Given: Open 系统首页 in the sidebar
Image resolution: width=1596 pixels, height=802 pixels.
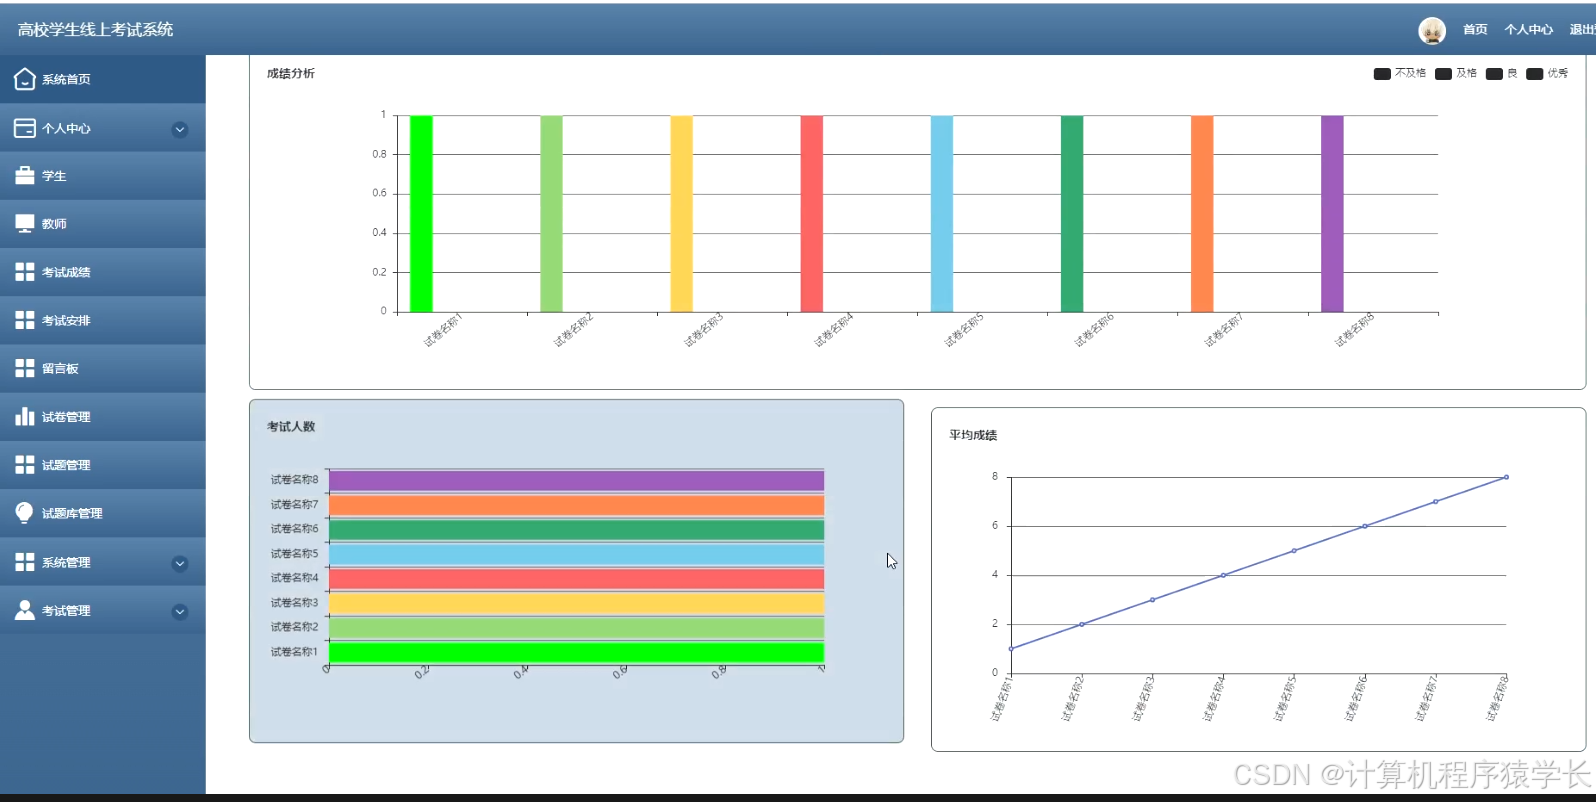Looking at the screenshot, I should [x=103, y=79].
